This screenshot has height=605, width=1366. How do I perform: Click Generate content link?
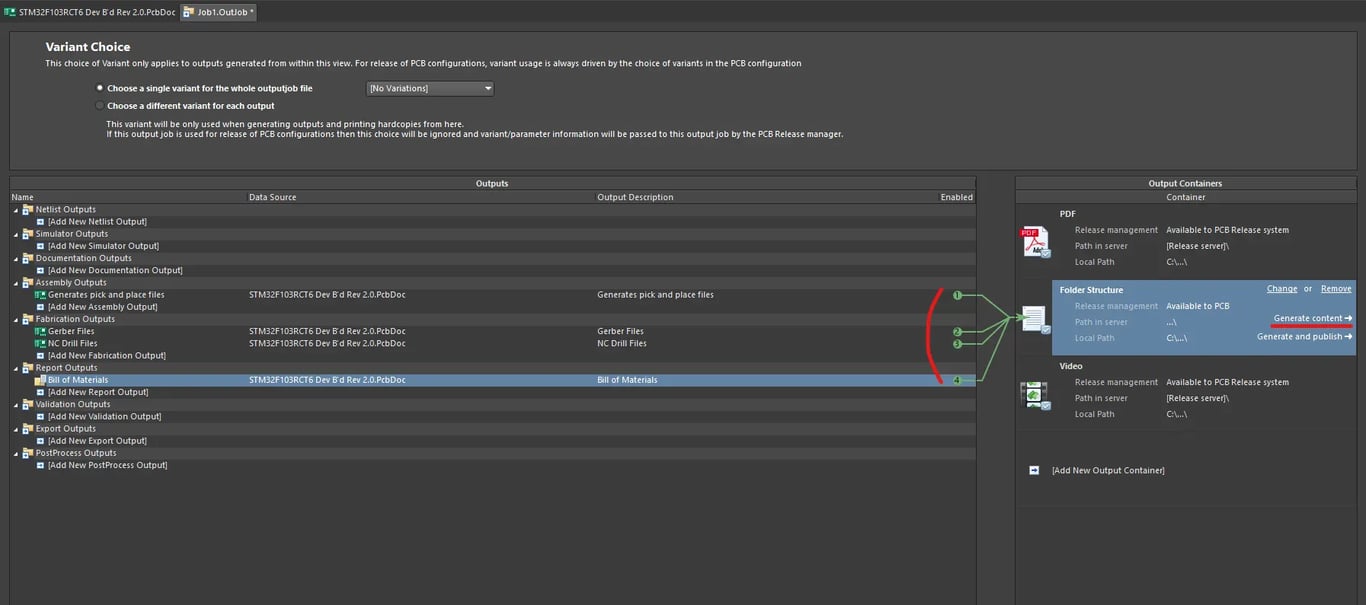click(x=1312, y=319)
